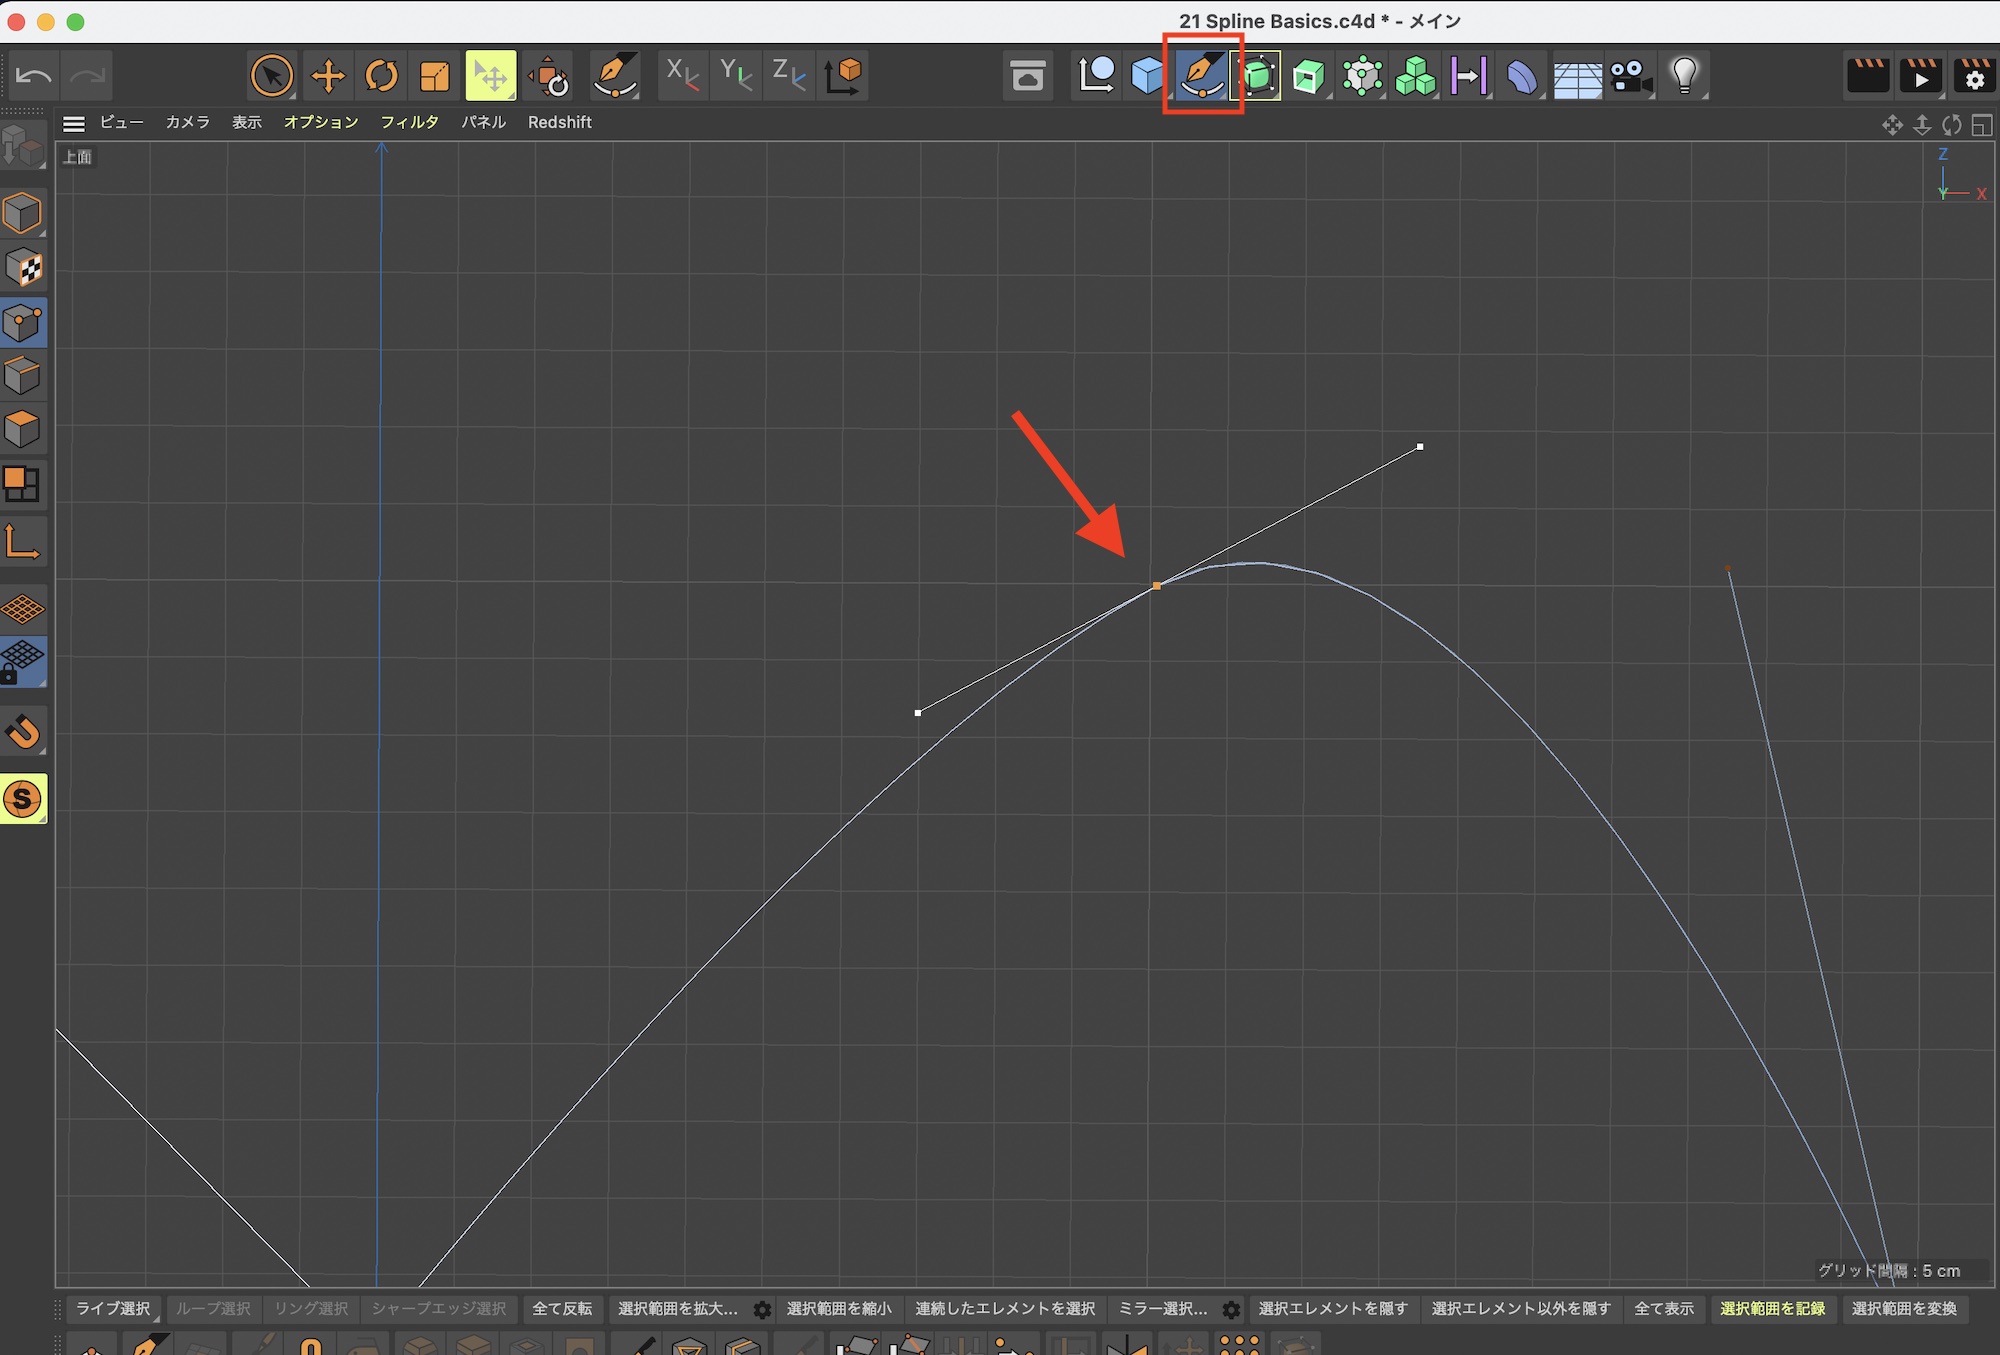Open the フィルタ viewport menu
2000x1355 pixels.
click(x=409, y=122)
